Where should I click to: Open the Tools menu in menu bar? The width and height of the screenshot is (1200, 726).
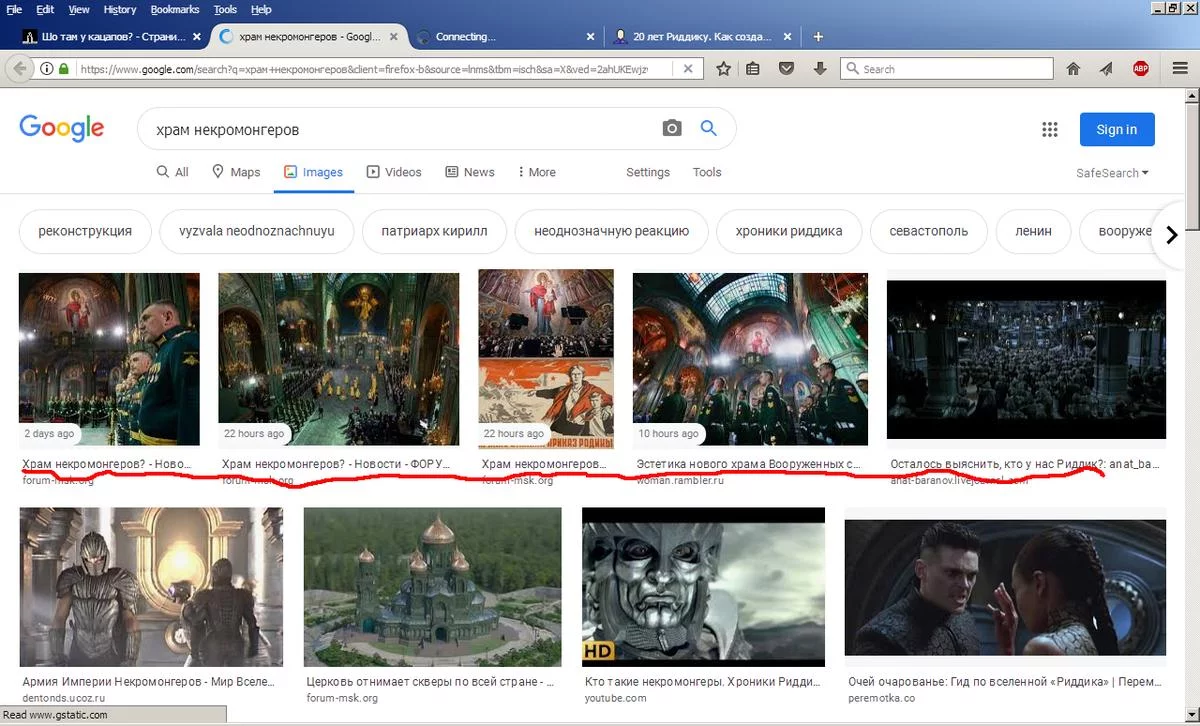click(225, 9)
